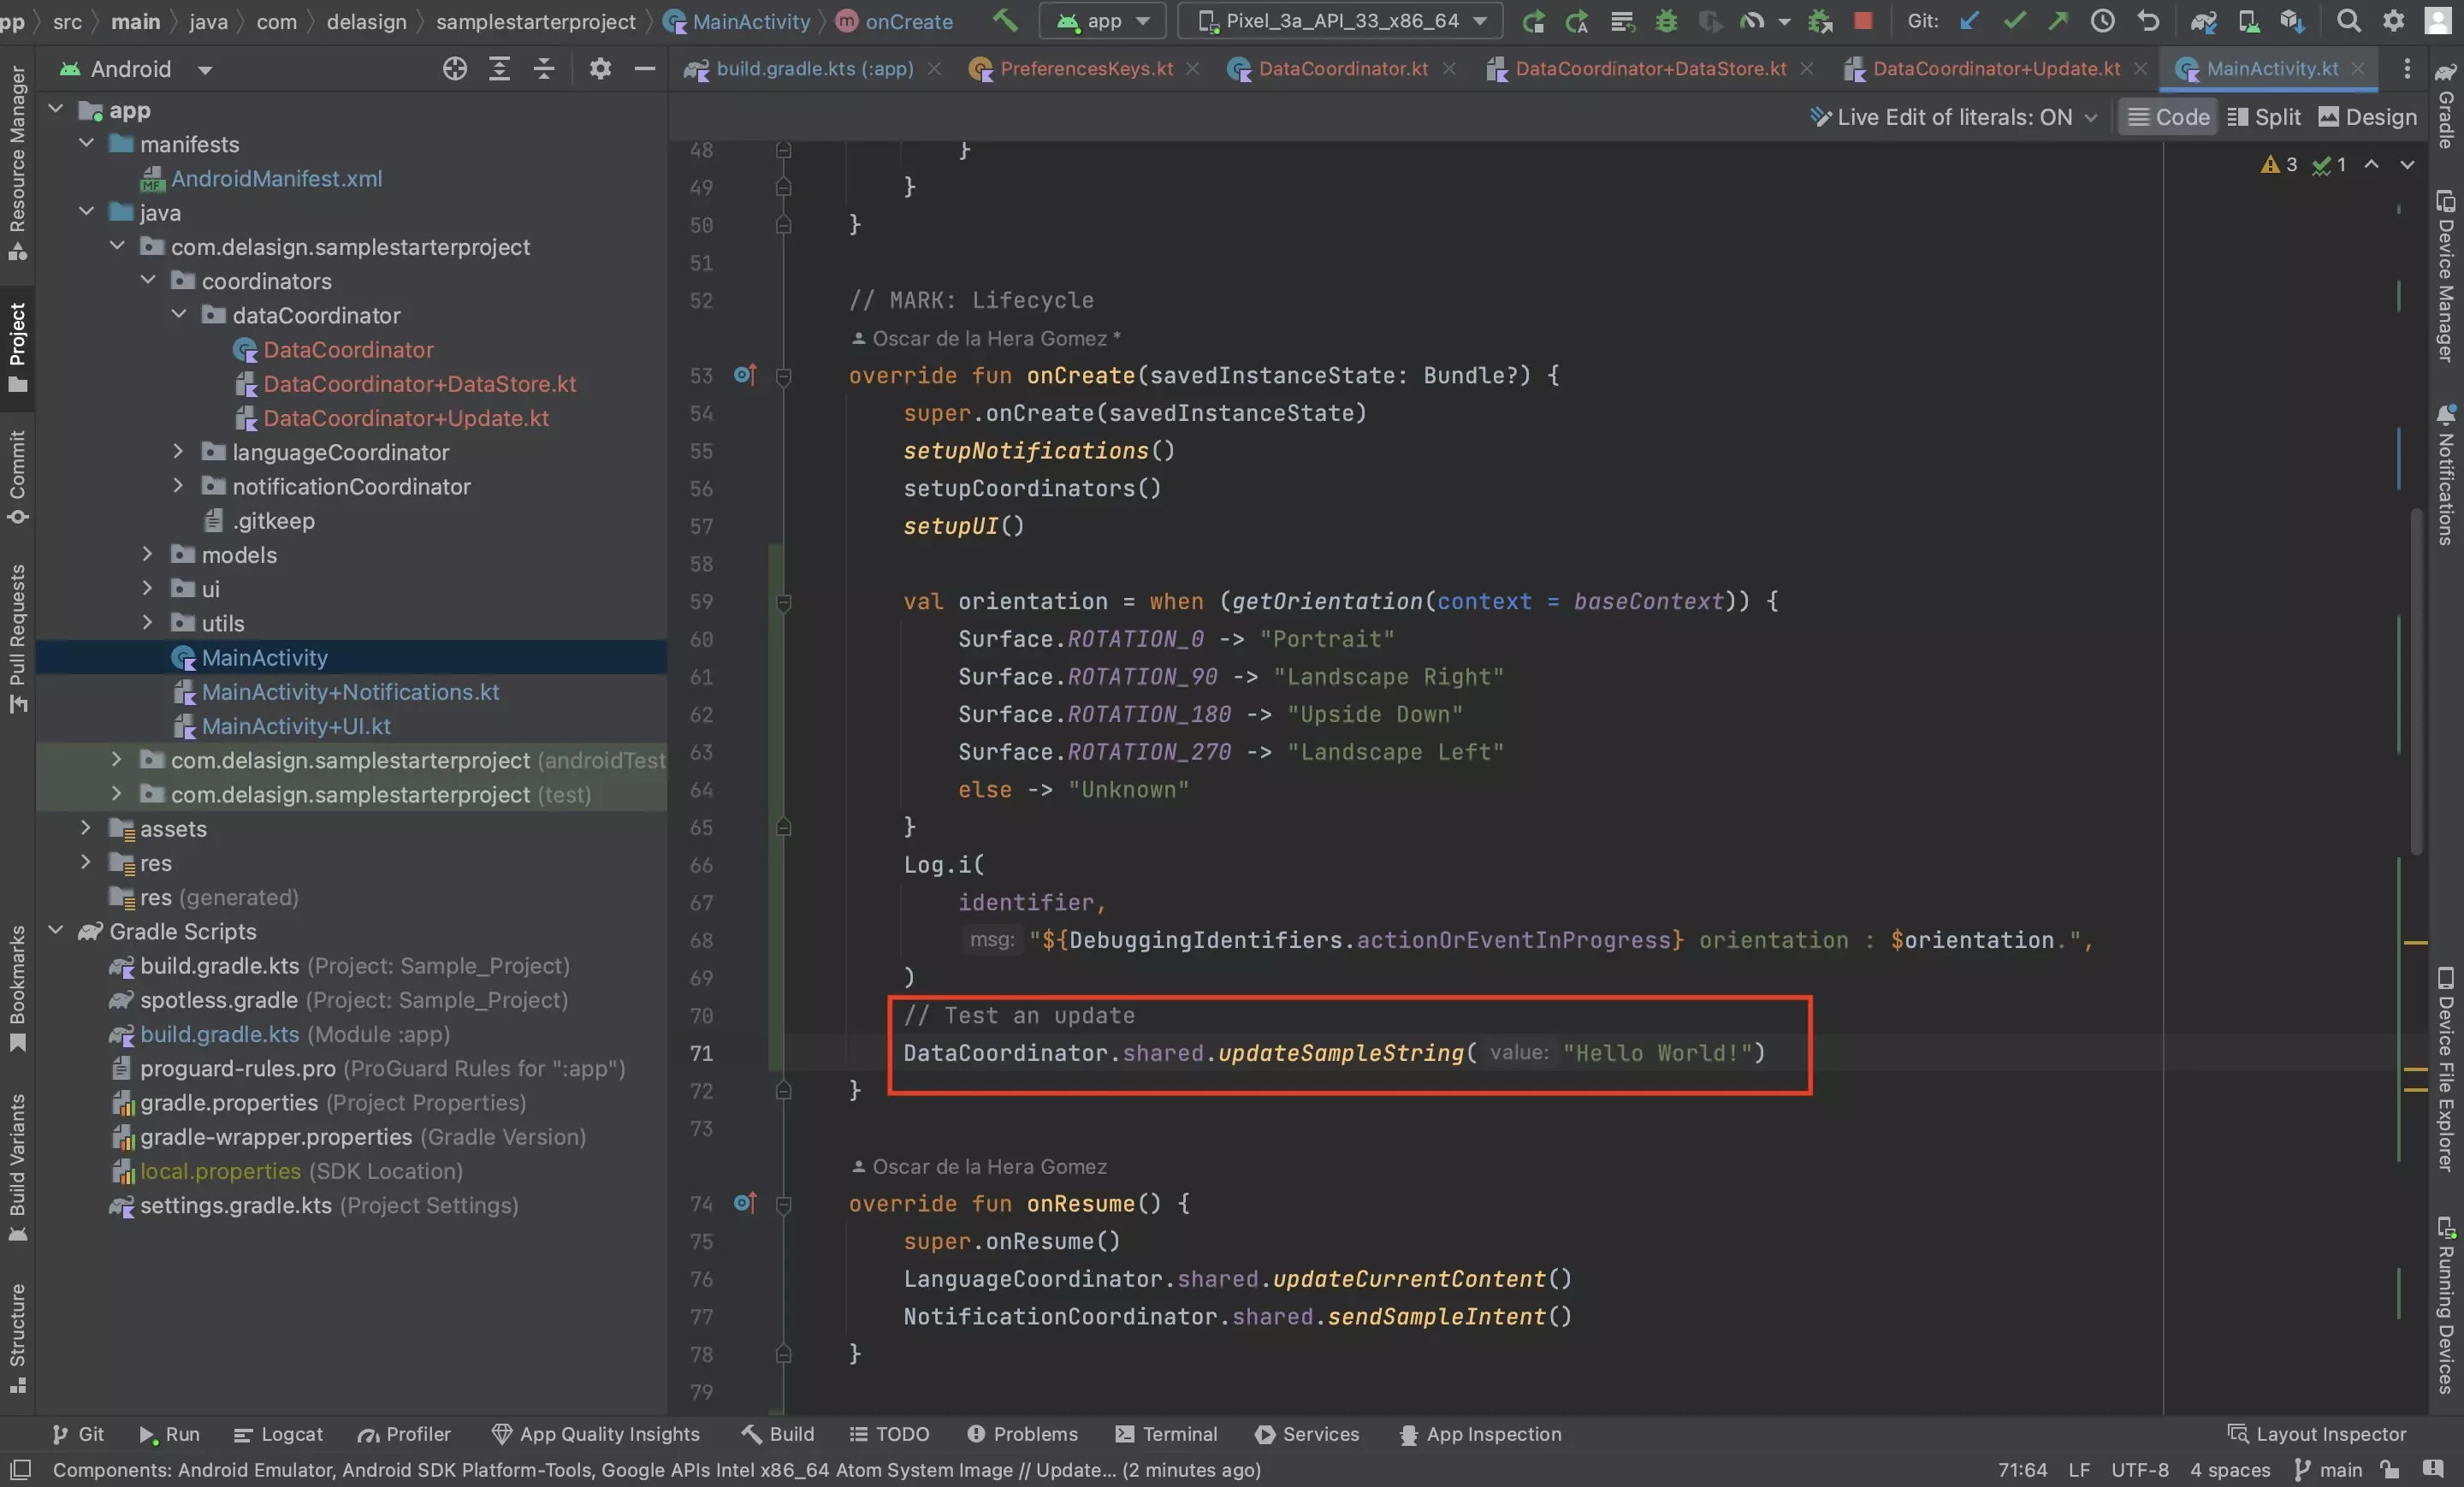
Task: Click Expand All in Project panel
Action: [499, 68]
